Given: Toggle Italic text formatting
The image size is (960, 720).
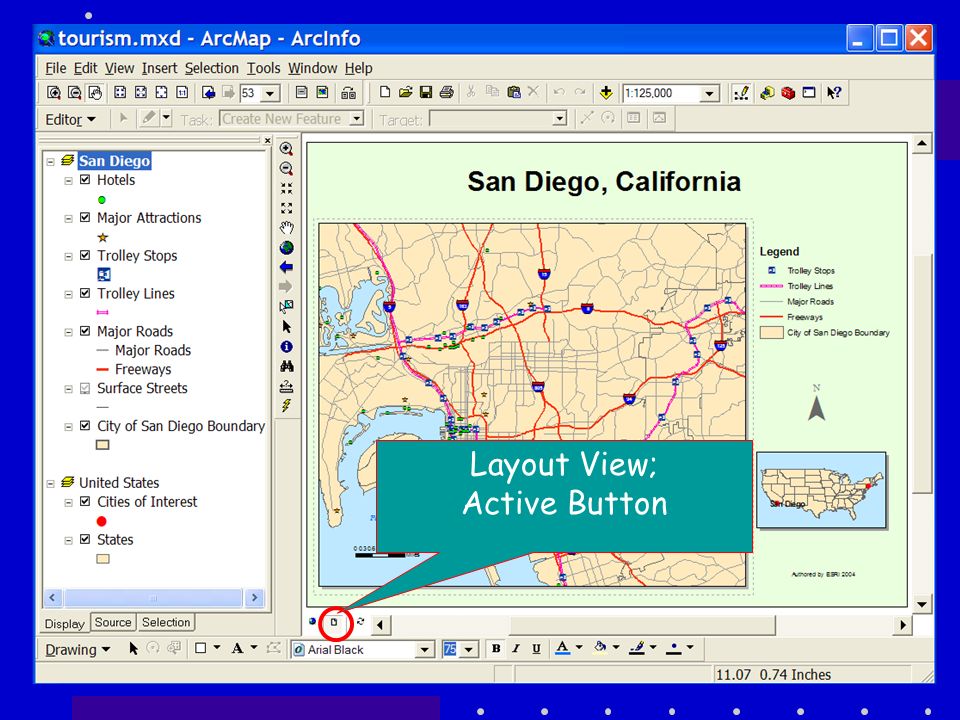Looking at the screenshot, I should 516,649.
